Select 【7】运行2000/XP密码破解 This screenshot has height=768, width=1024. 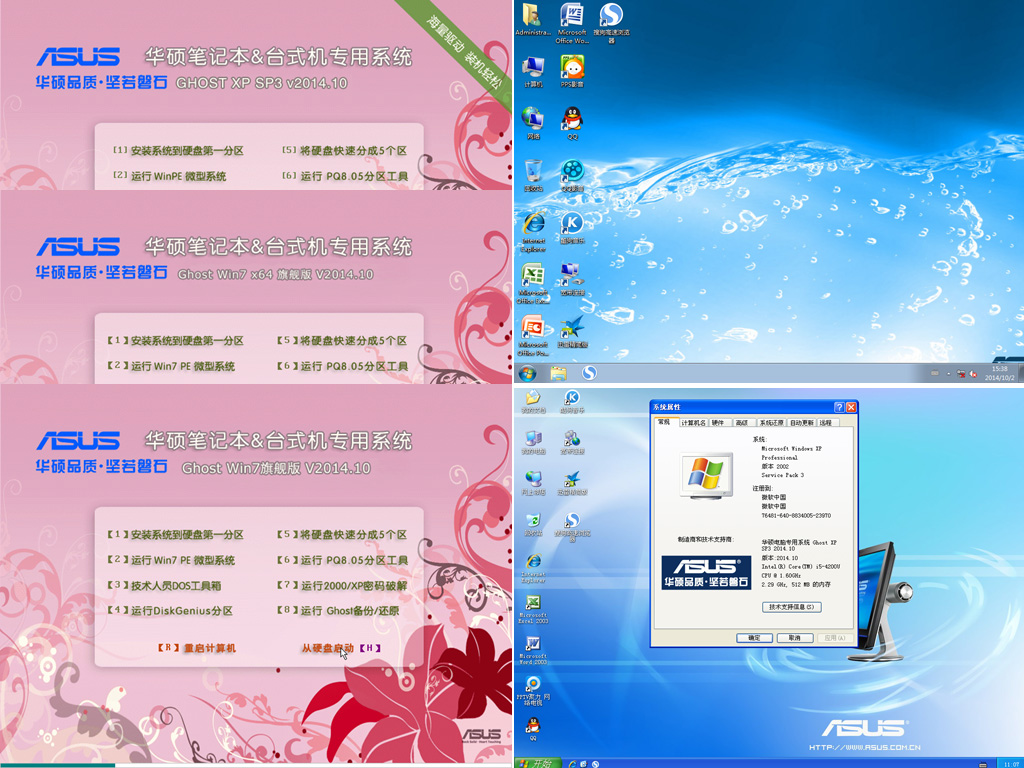[x=342, y=585]
